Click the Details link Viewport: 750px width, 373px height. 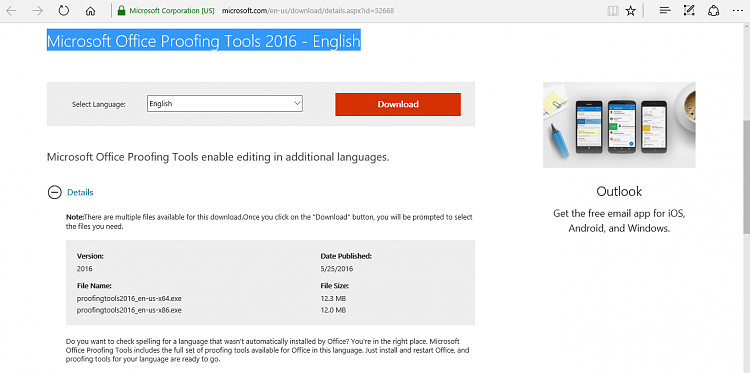(x=80, y=192)
